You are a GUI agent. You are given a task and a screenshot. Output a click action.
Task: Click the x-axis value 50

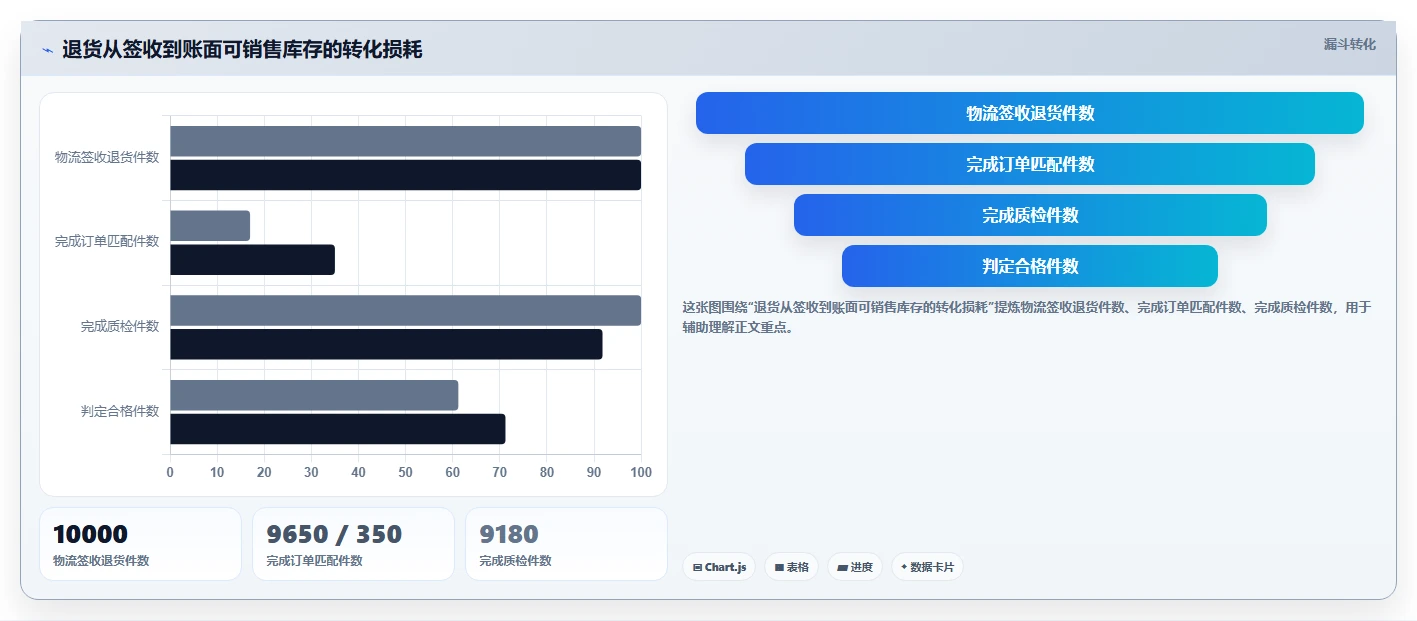[405, 472]
